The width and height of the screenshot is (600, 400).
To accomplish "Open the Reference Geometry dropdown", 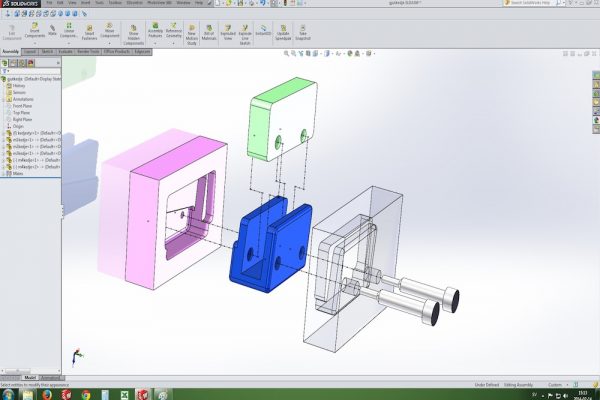I will click(173, 32).
